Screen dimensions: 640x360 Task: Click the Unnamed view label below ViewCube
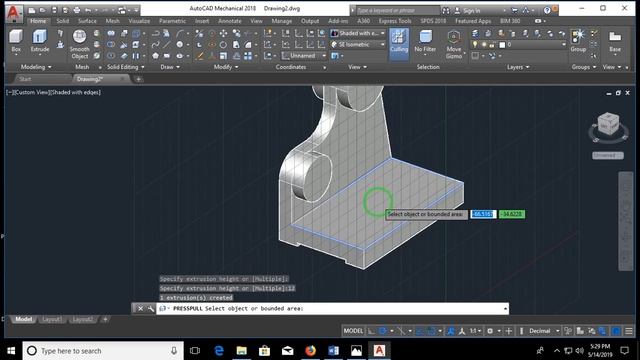(607, 156)
